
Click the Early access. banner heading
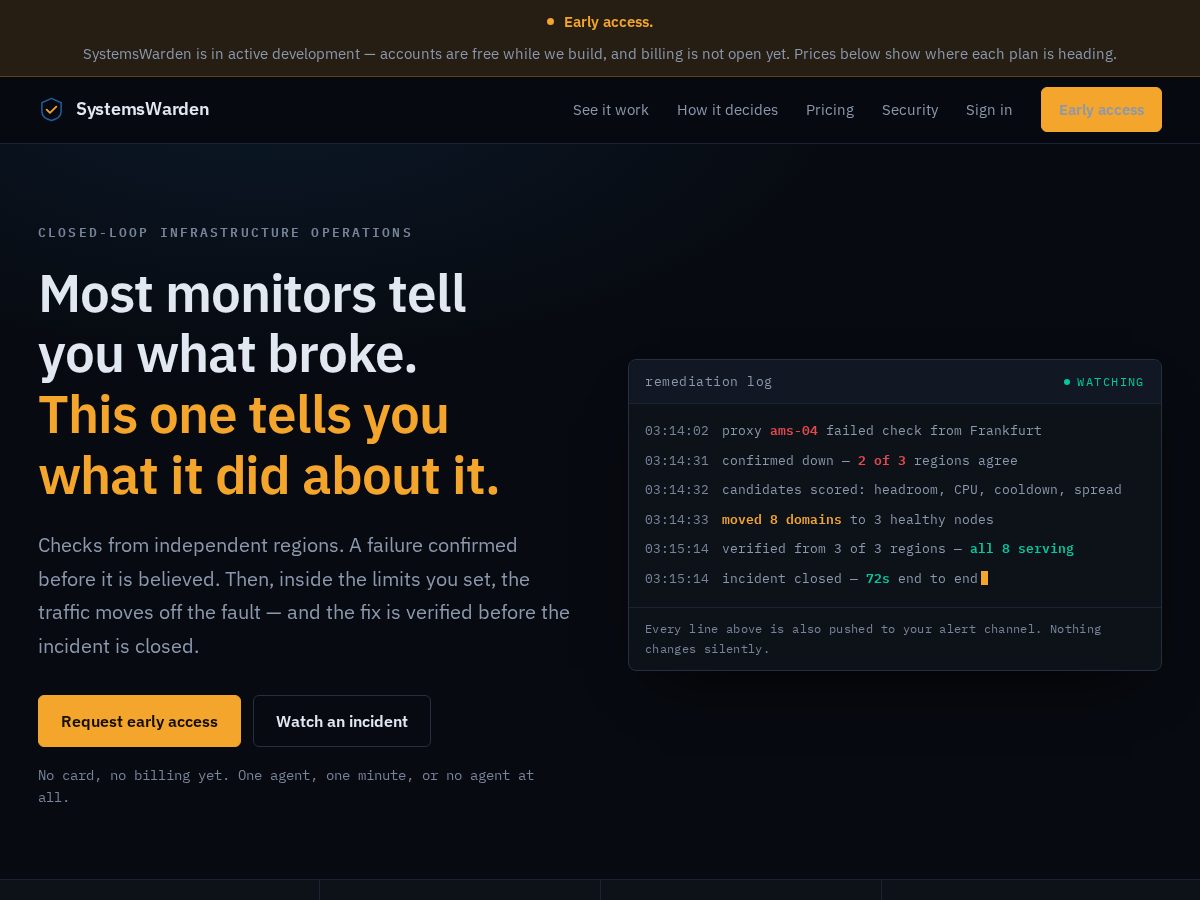click(x=608, y=22)
